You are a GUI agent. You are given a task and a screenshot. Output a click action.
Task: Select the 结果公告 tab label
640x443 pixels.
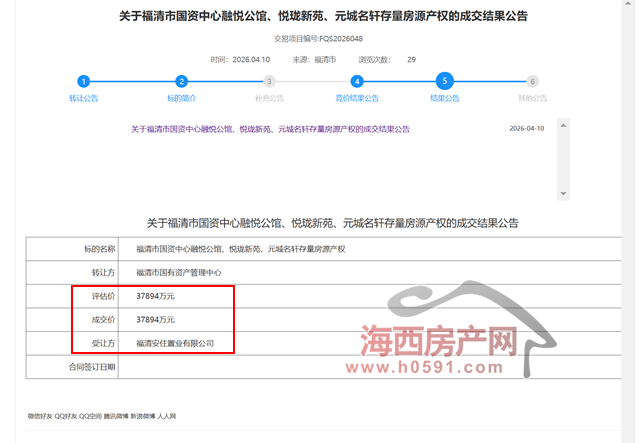click(444, 99)
